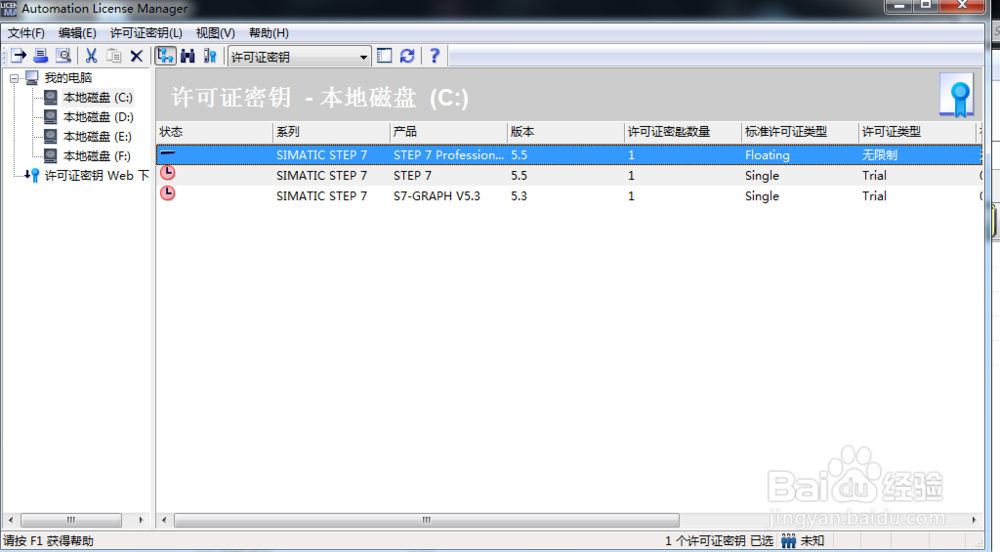Click the transfer license key arrow icon
This screenshot has width=1000, height=552.
18,56
